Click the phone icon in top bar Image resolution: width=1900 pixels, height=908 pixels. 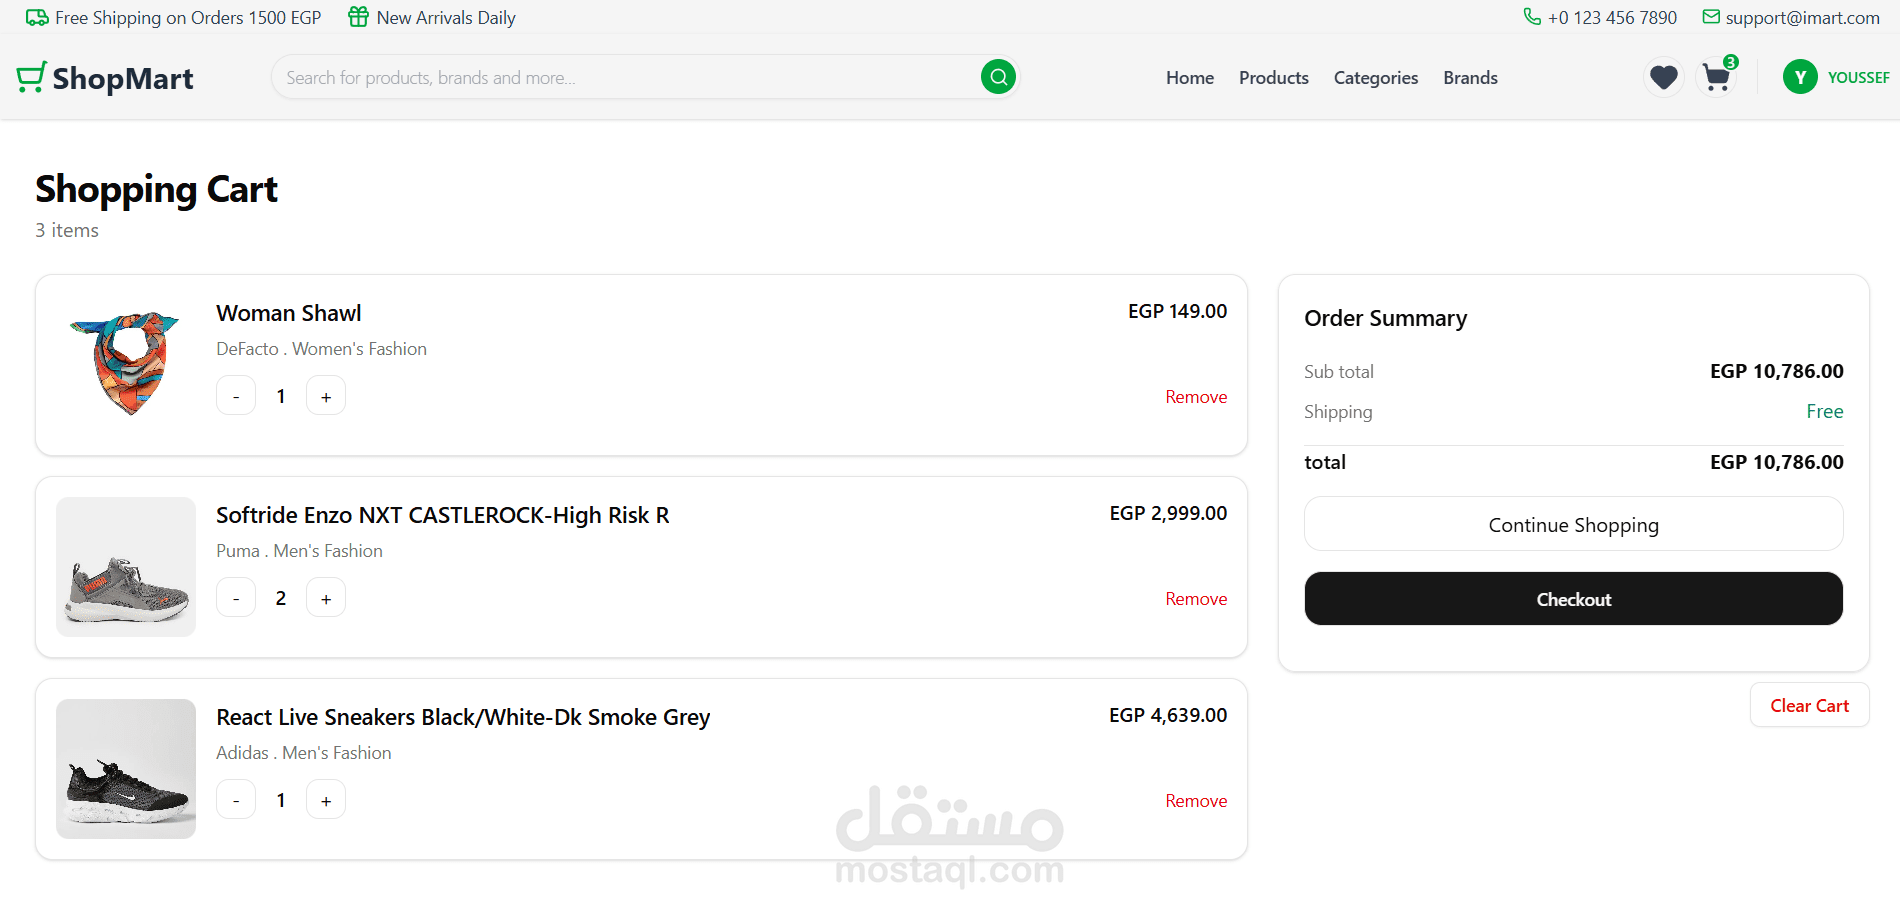point(1531,17)
